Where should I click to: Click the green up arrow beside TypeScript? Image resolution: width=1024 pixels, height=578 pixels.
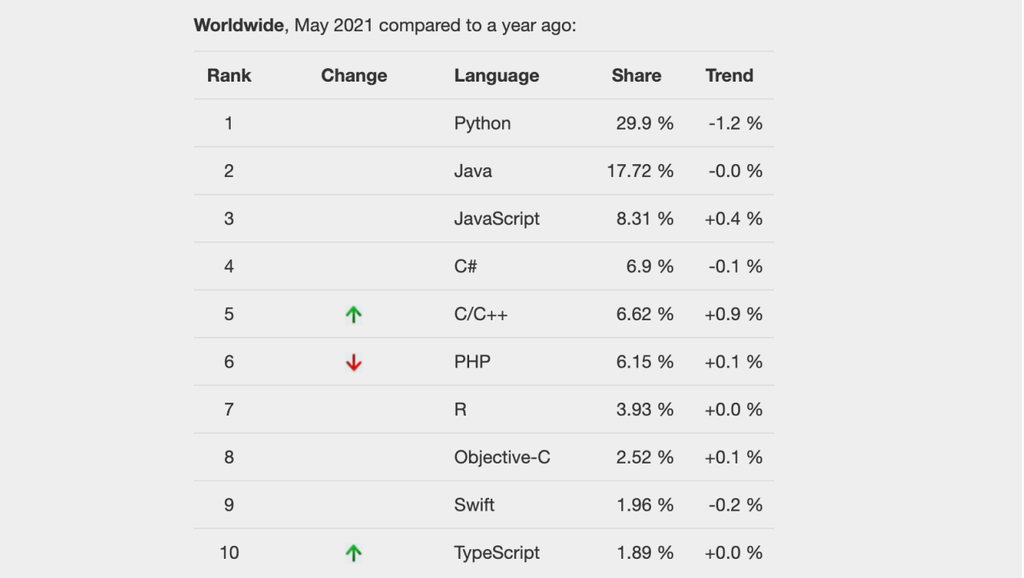[x=354, y=553]
